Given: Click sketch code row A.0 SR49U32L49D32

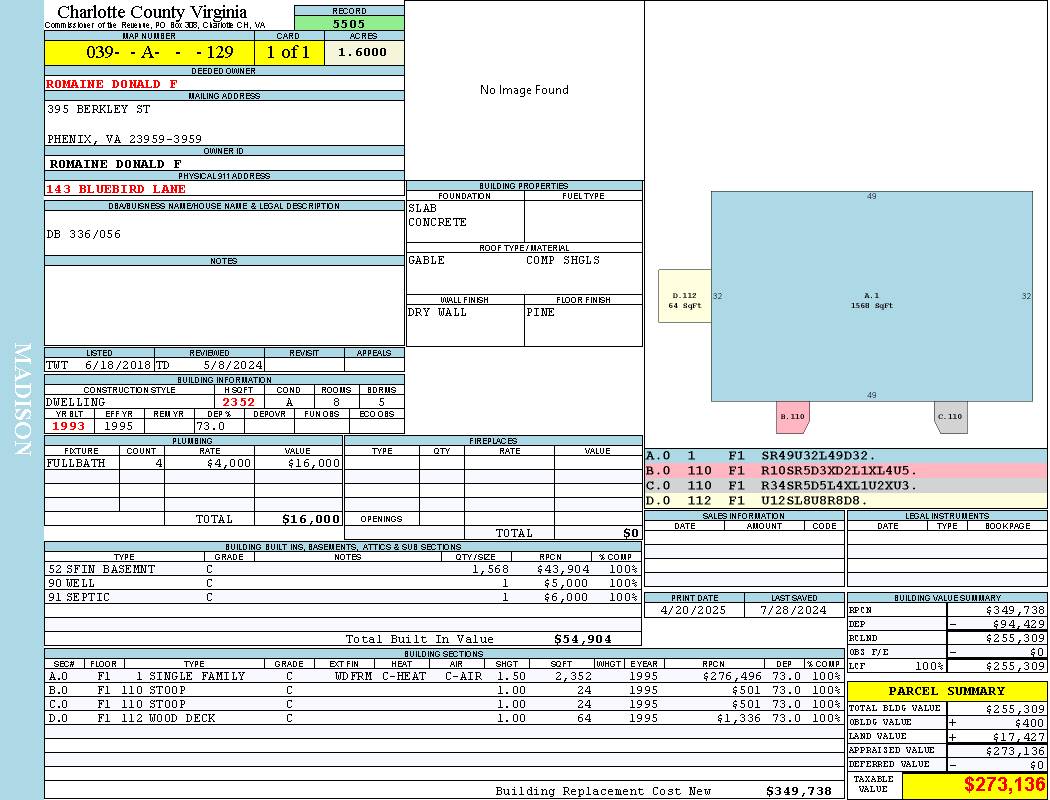Looking at the screenshot, I should 846,456.
